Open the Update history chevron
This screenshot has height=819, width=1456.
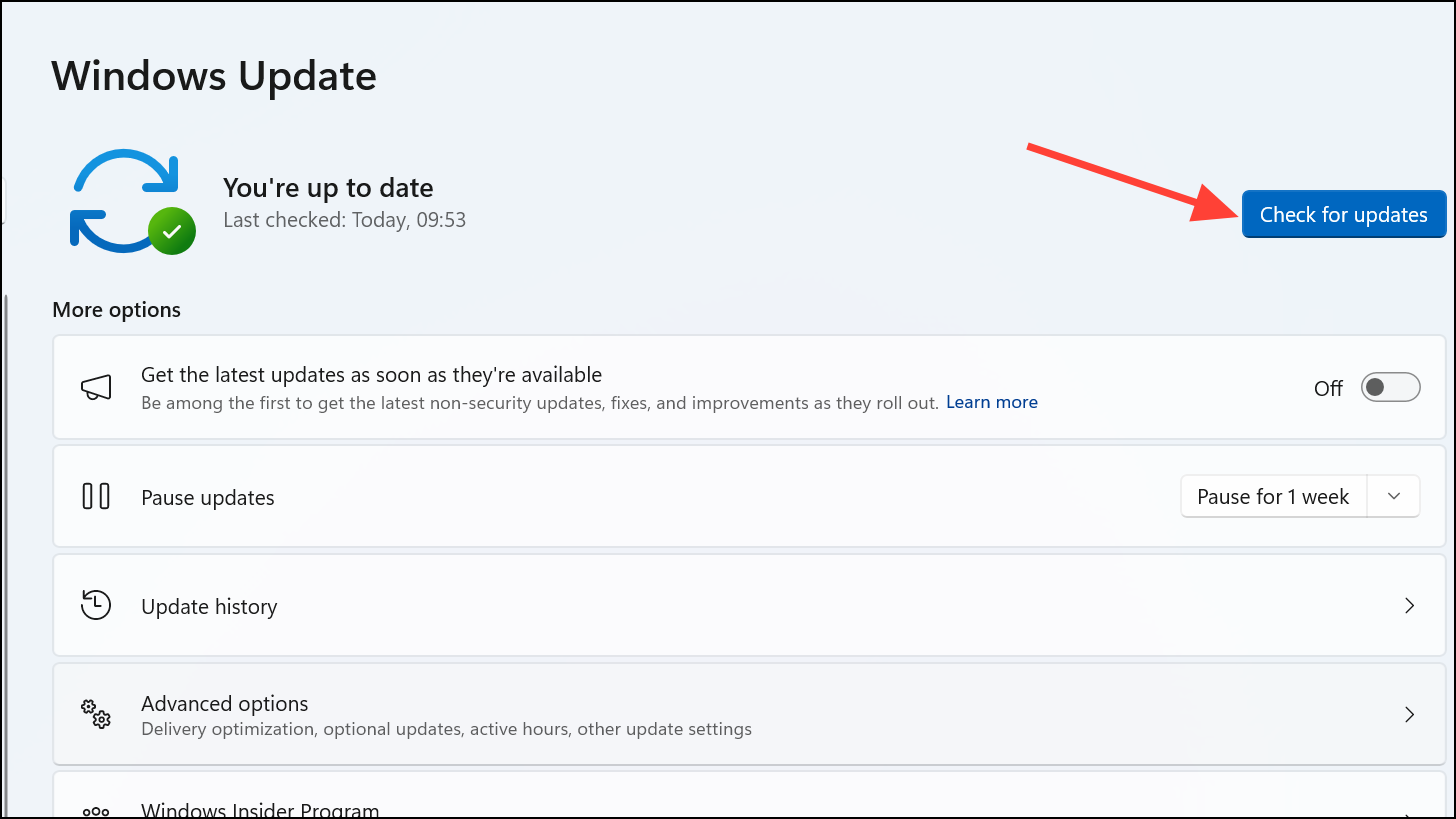1409,606
